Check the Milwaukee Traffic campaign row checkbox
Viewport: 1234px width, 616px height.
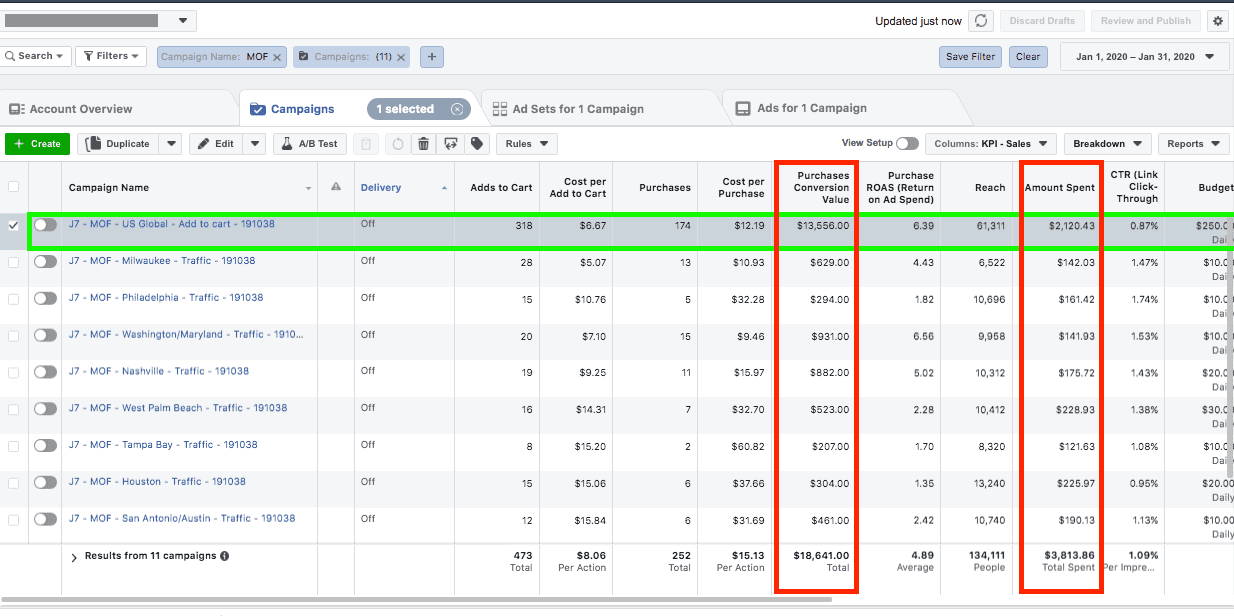[13, 262]
